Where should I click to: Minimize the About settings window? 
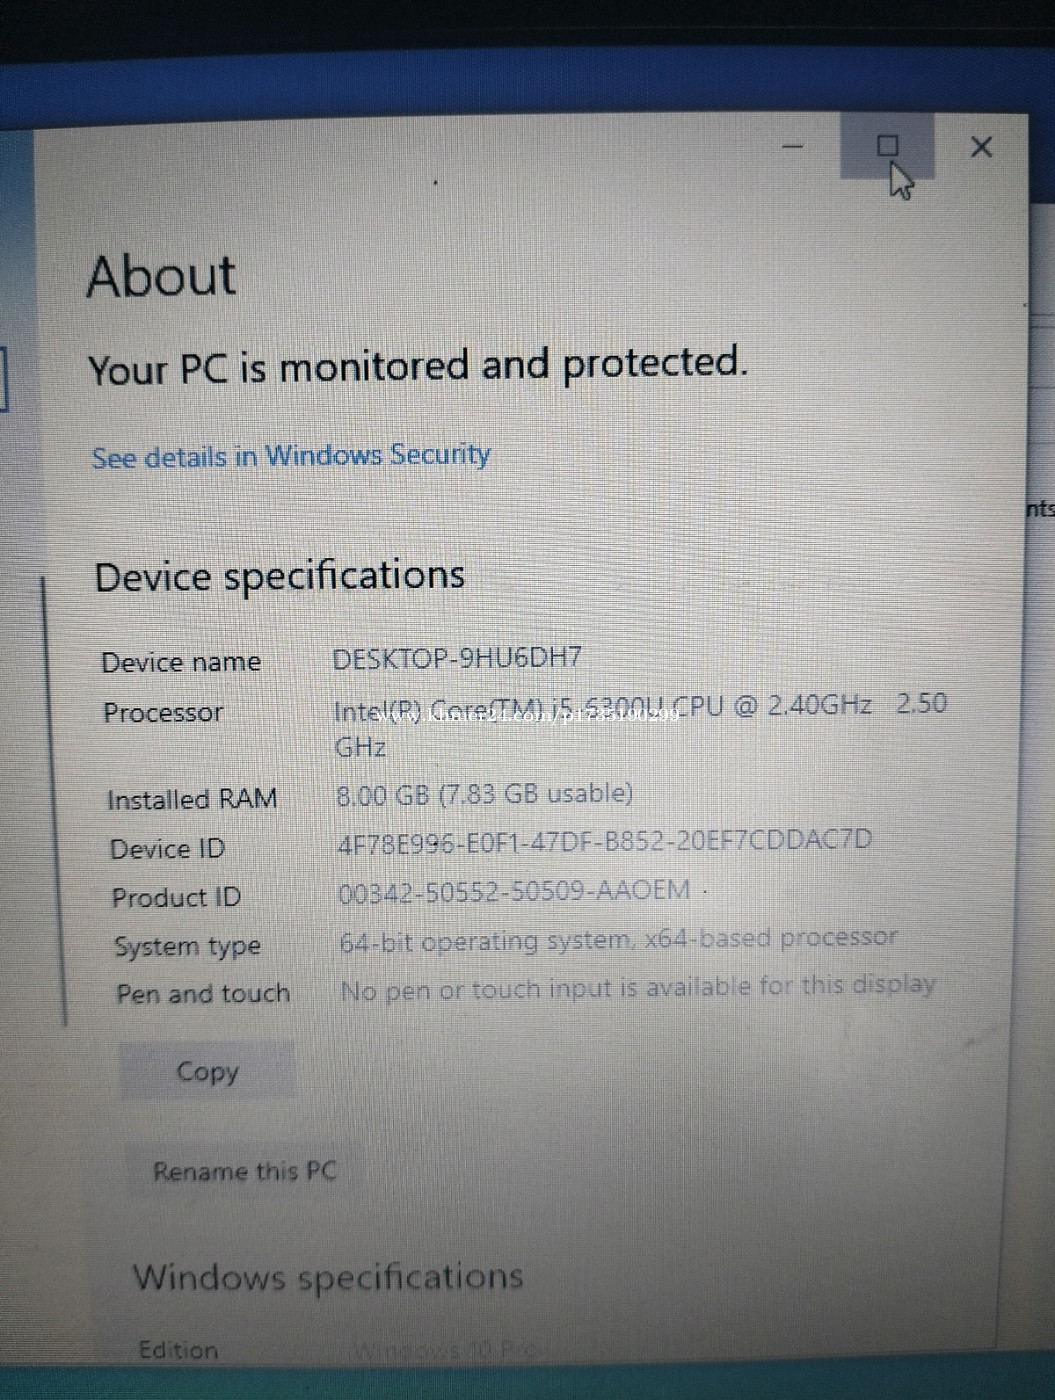(793, 147)
